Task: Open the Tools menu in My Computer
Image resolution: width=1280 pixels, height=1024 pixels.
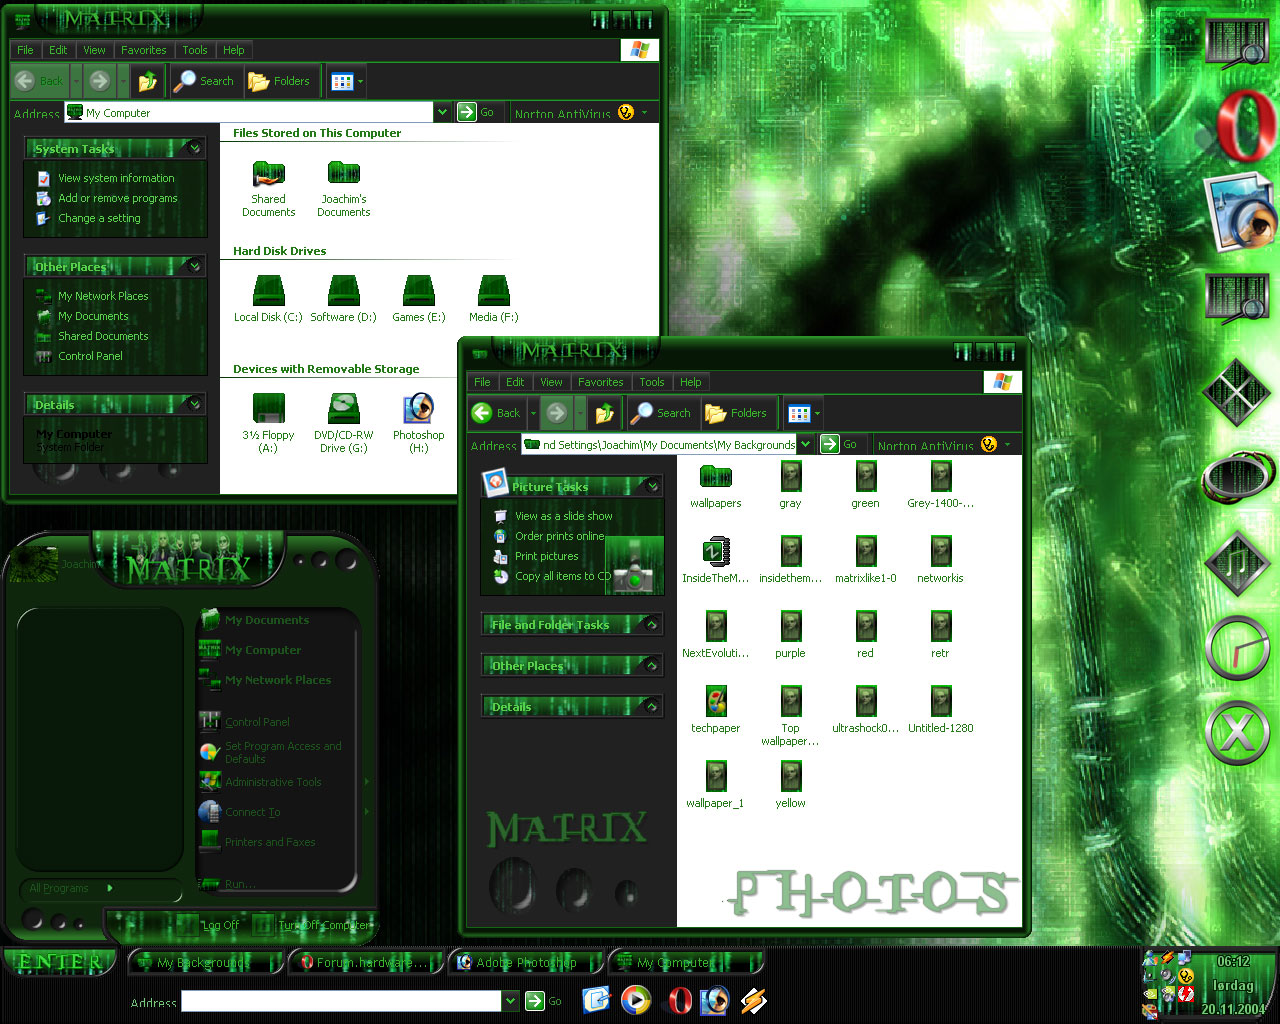Action: pyautogui.click(x=195, y=50)
